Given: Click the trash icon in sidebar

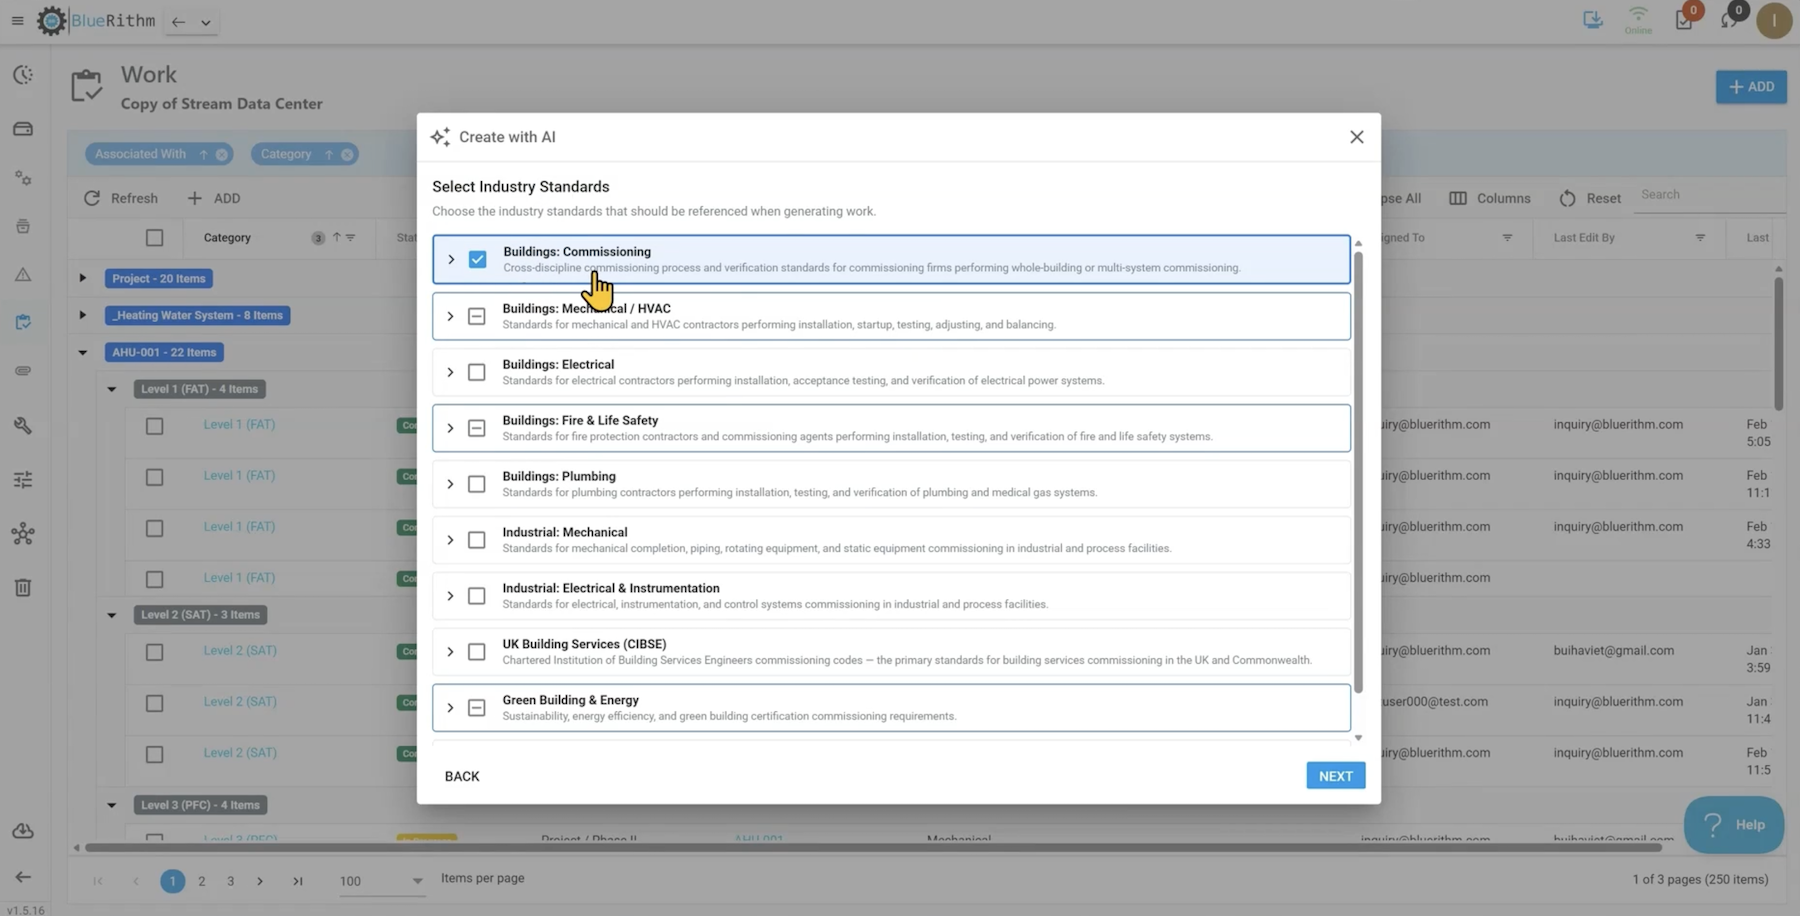Looking at the screenshot, I should pos(23,588).
